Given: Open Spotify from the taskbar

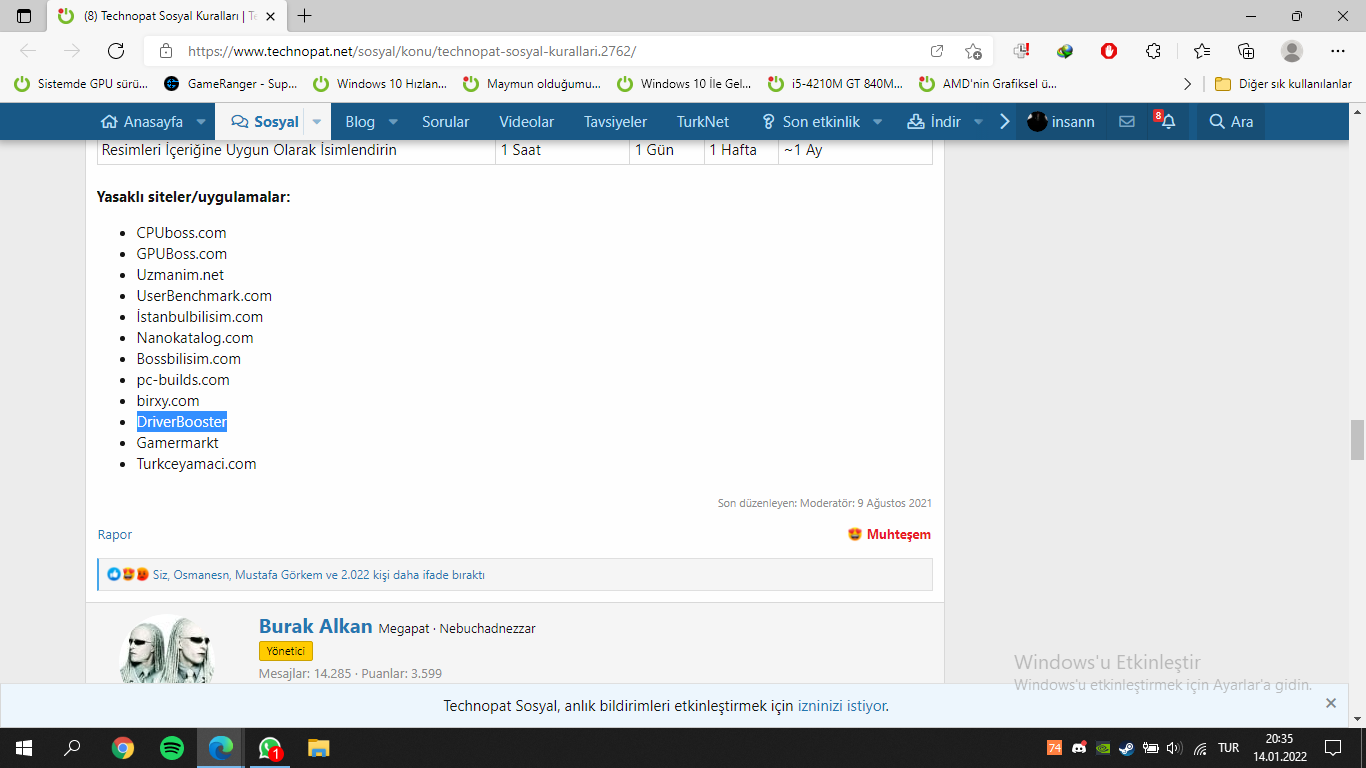Looking at the screenshot, I should 172,748.
